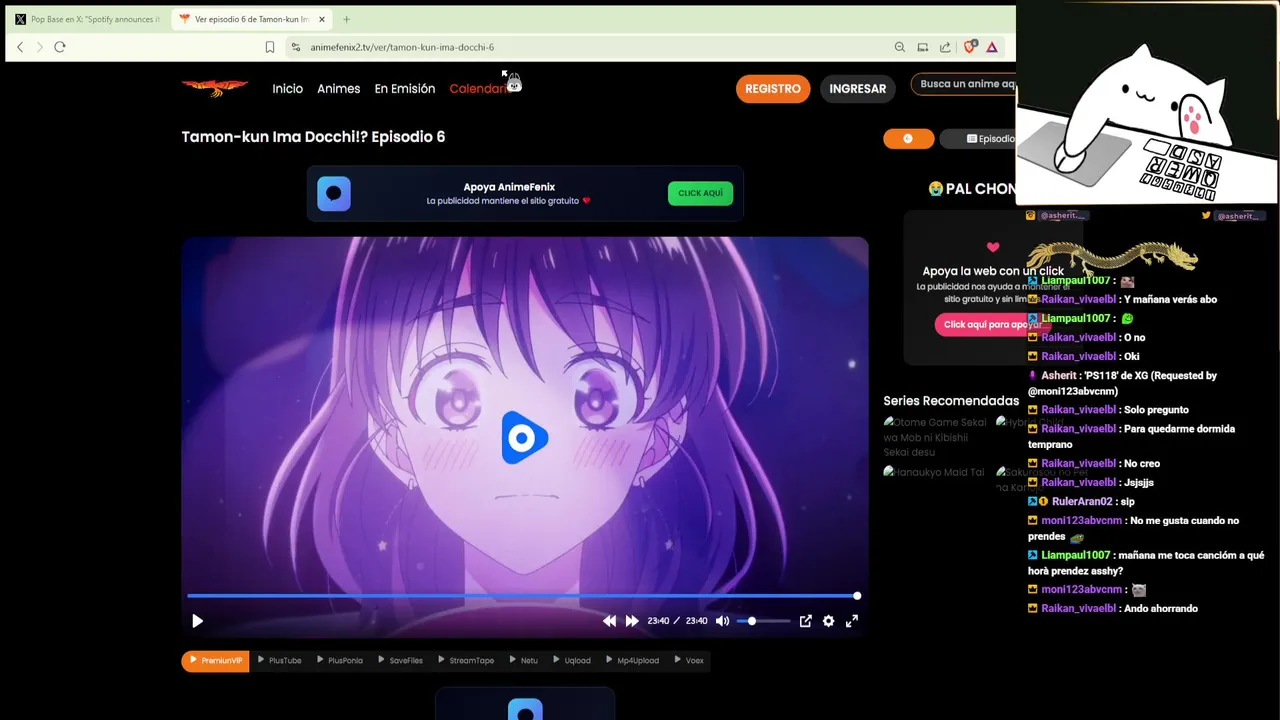Click username RulerAran02 in chat
Viewport: 1280px width, 720px height.
point(1081,502)
